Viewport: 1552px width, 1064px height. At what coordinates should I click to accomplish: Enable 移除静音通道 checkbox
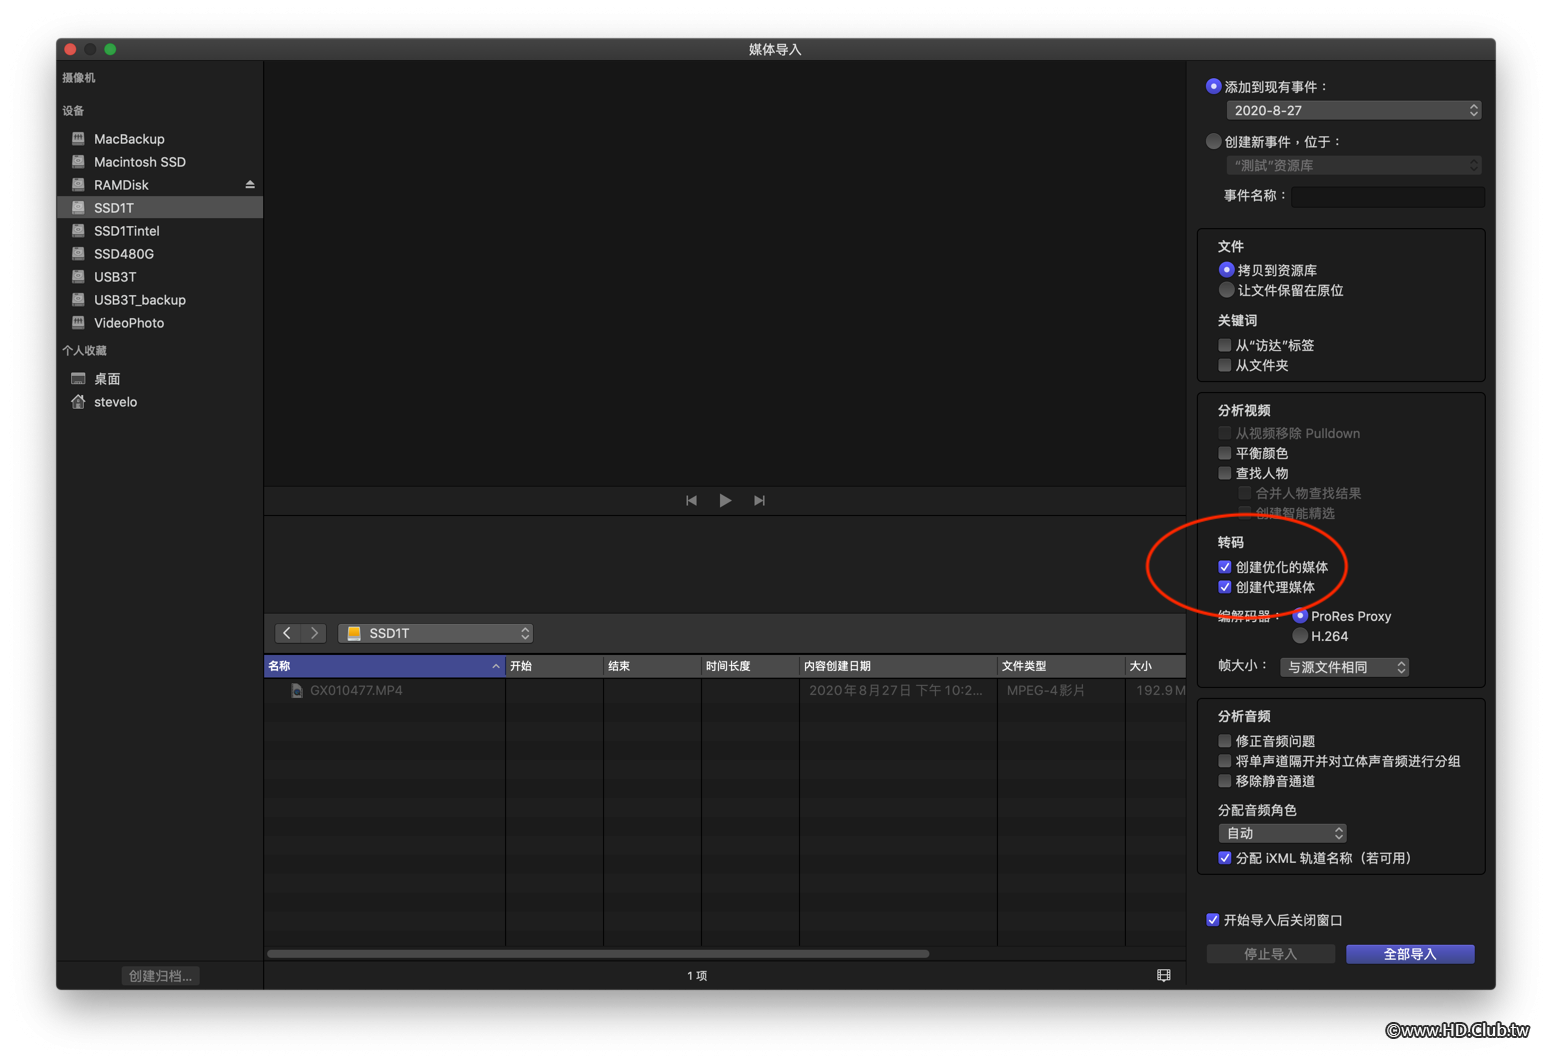click(1224, 781)
